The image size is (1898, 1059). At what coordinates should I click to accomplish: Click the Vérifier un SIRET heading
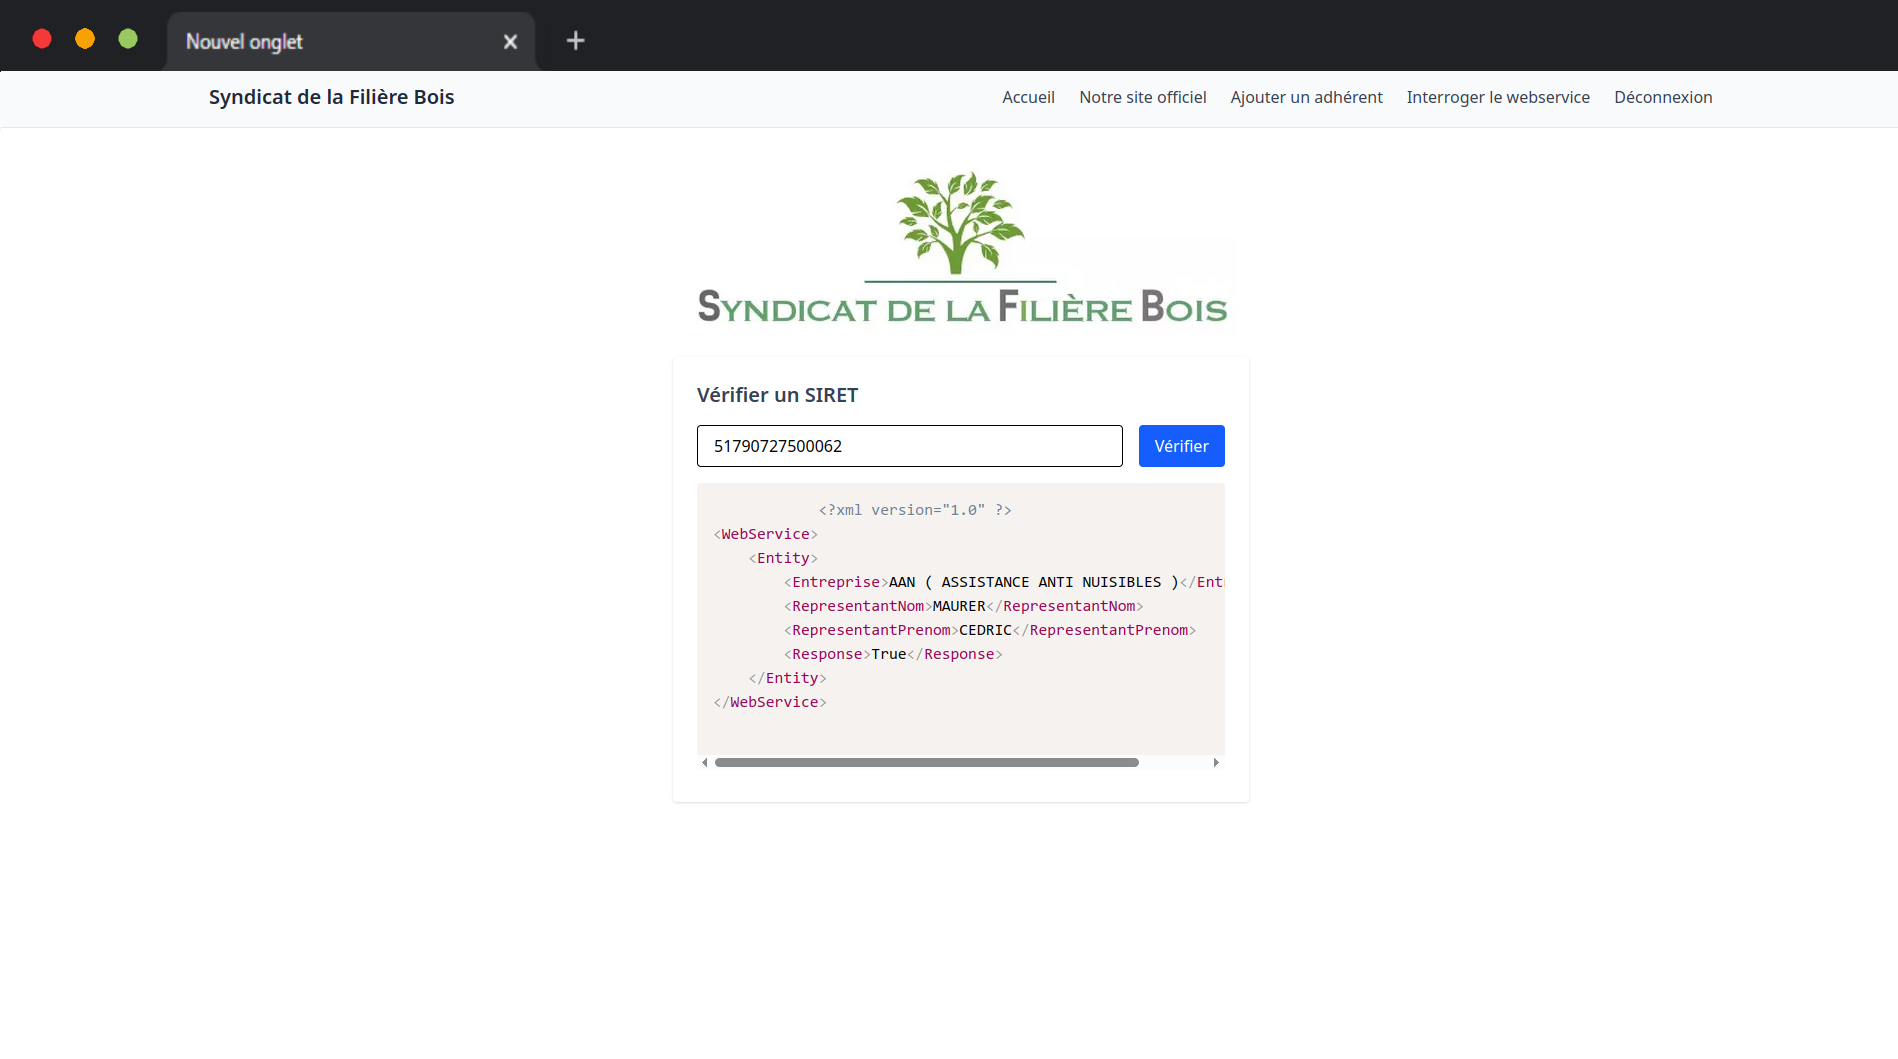point(777,395)
